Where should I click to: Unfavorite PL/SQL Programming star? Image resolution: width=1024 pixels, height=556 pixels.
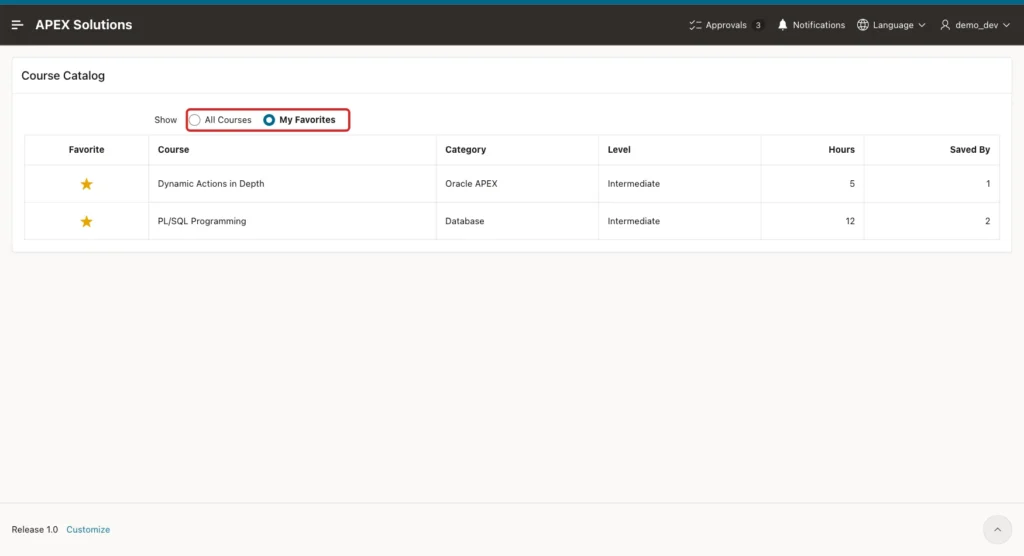(86, 221)
